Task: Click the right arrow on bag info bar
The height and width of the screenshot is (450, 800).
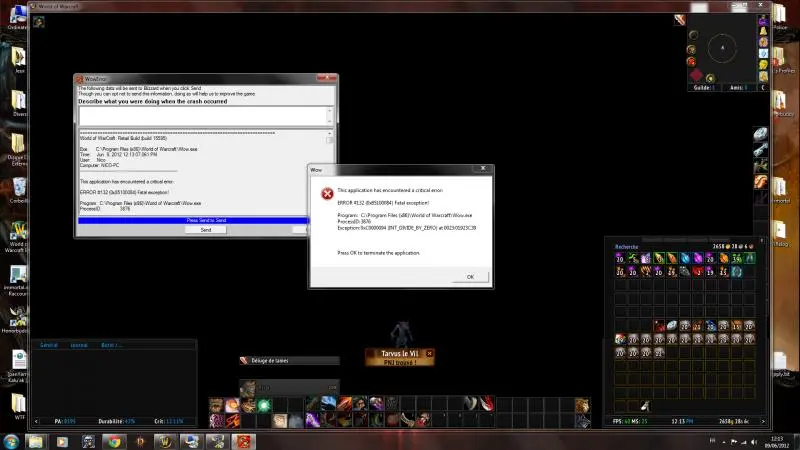Action: pos(763,421)
